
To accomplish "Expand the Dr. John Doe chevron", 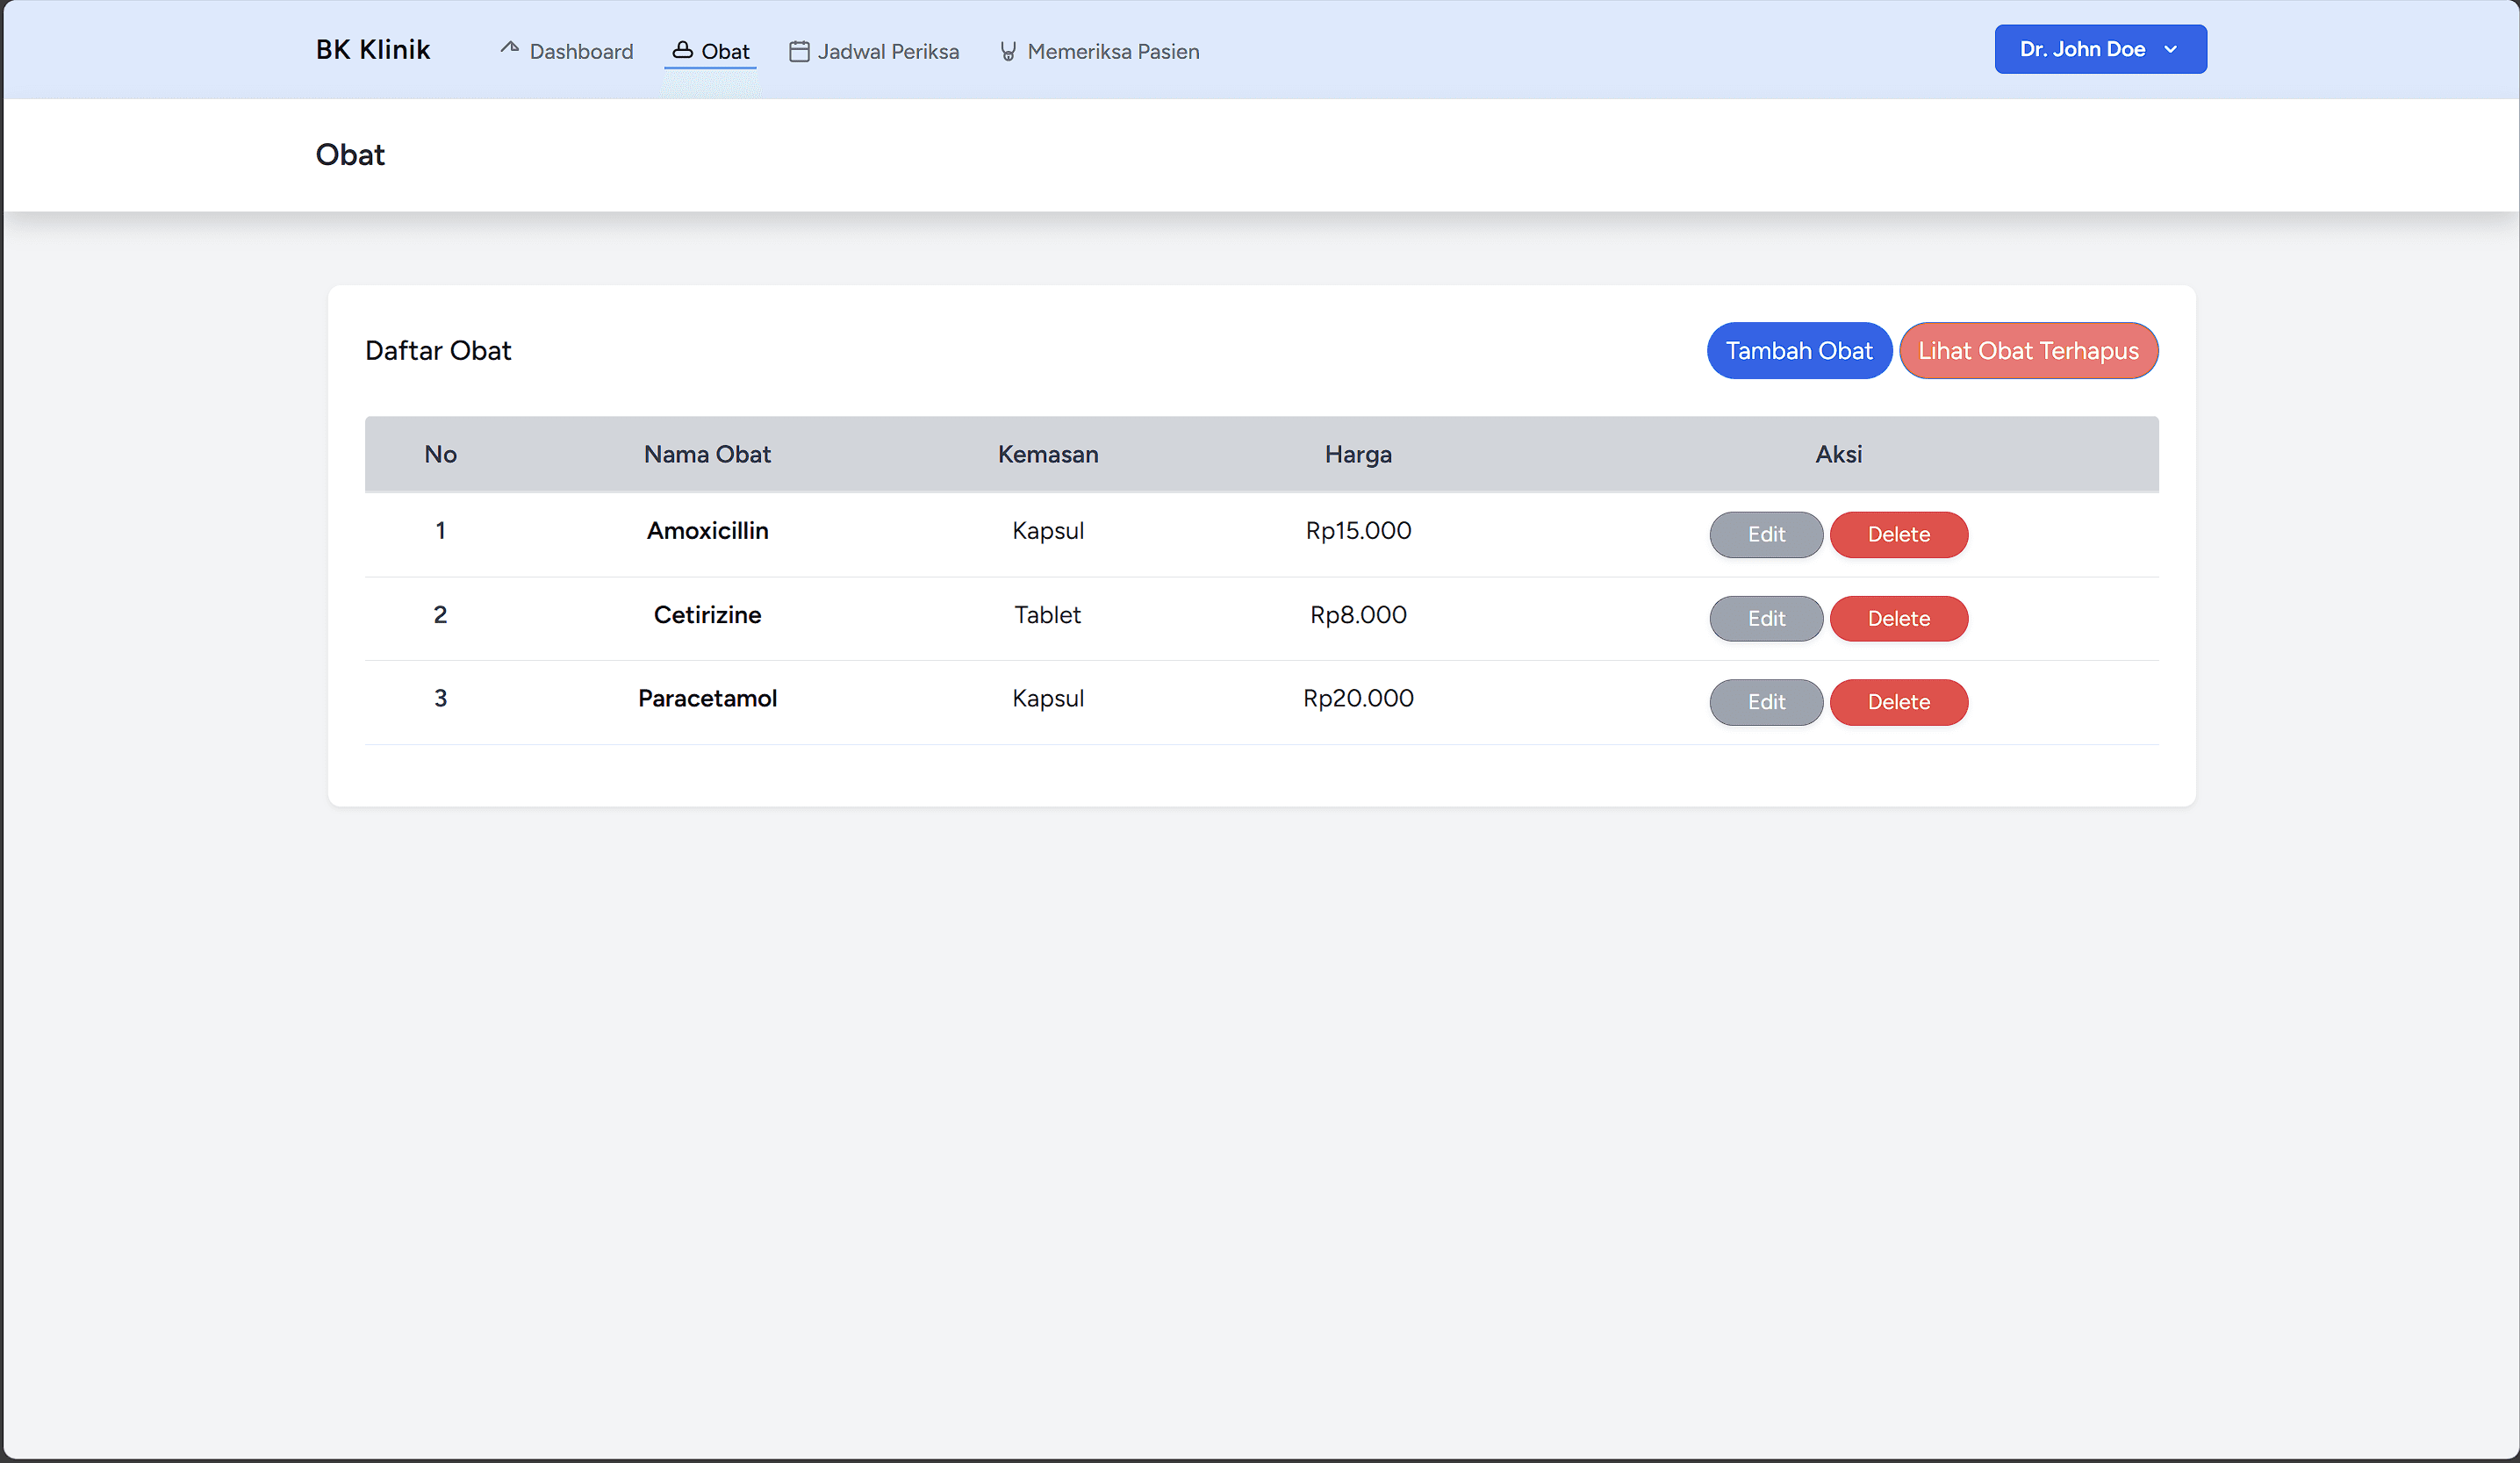I will click(x=2170, y=49).
